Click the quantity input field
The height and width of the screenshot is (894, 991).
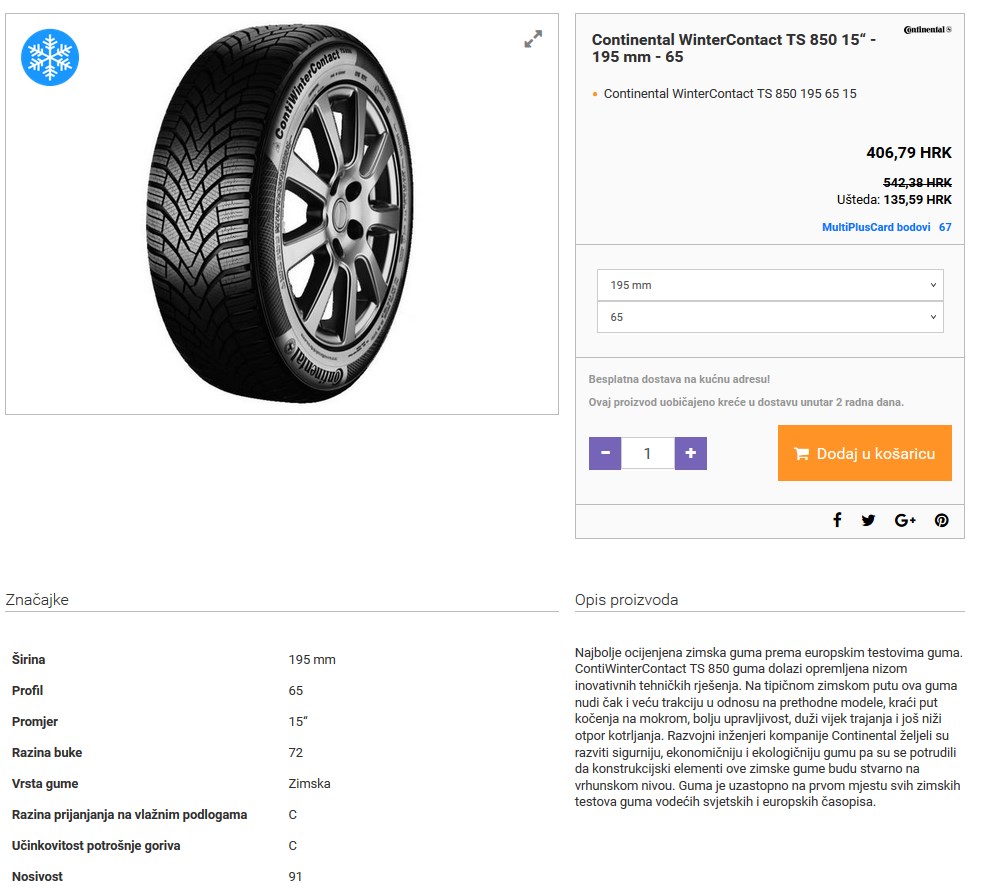pyautogui.click(x=648, y=453)
